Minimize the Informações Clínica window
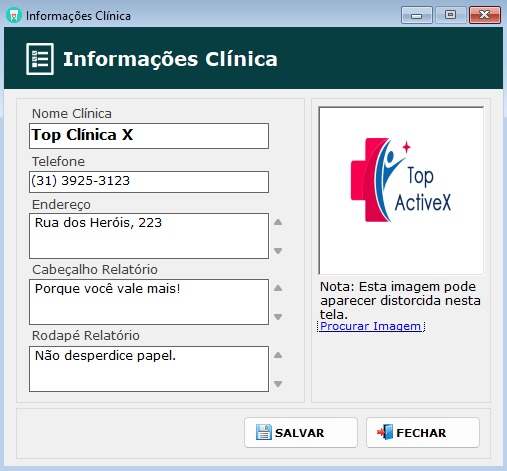The width and height of the screenshot is (507, 471). coord(417,15)
